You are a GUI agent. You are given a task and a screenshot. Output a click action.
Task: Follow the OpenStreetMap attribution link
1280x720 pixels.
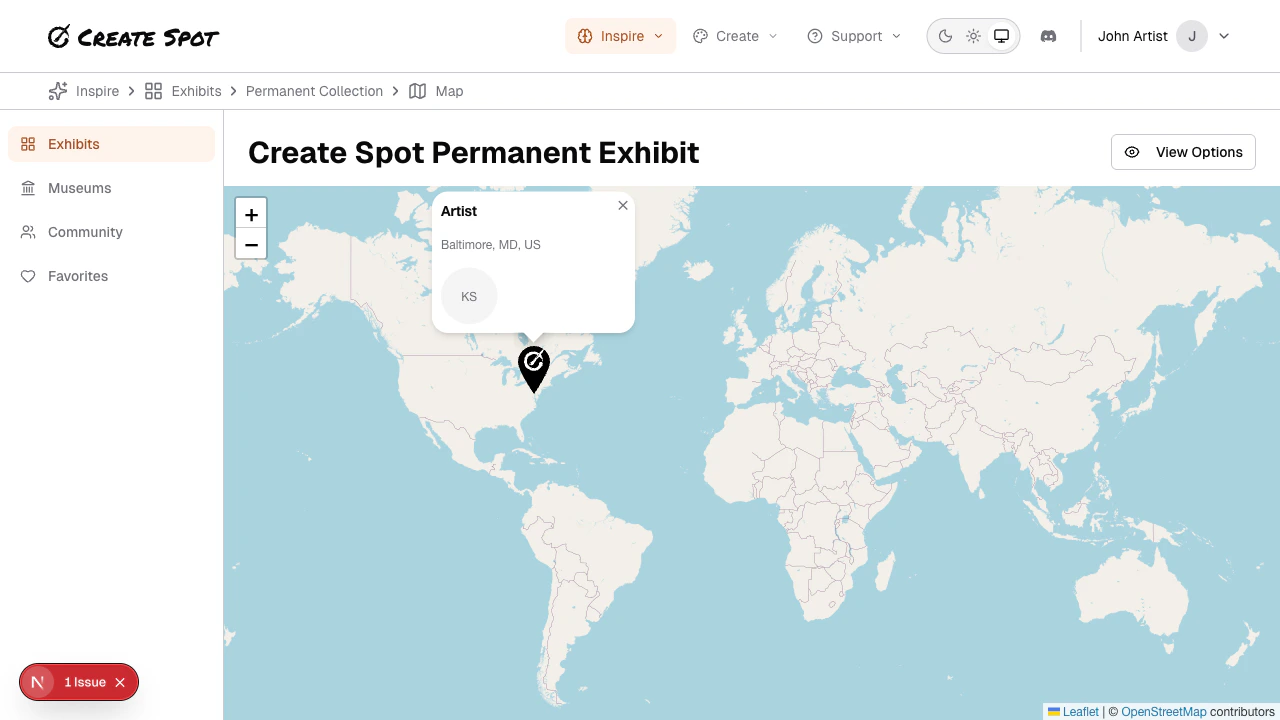coord(1164,711)
